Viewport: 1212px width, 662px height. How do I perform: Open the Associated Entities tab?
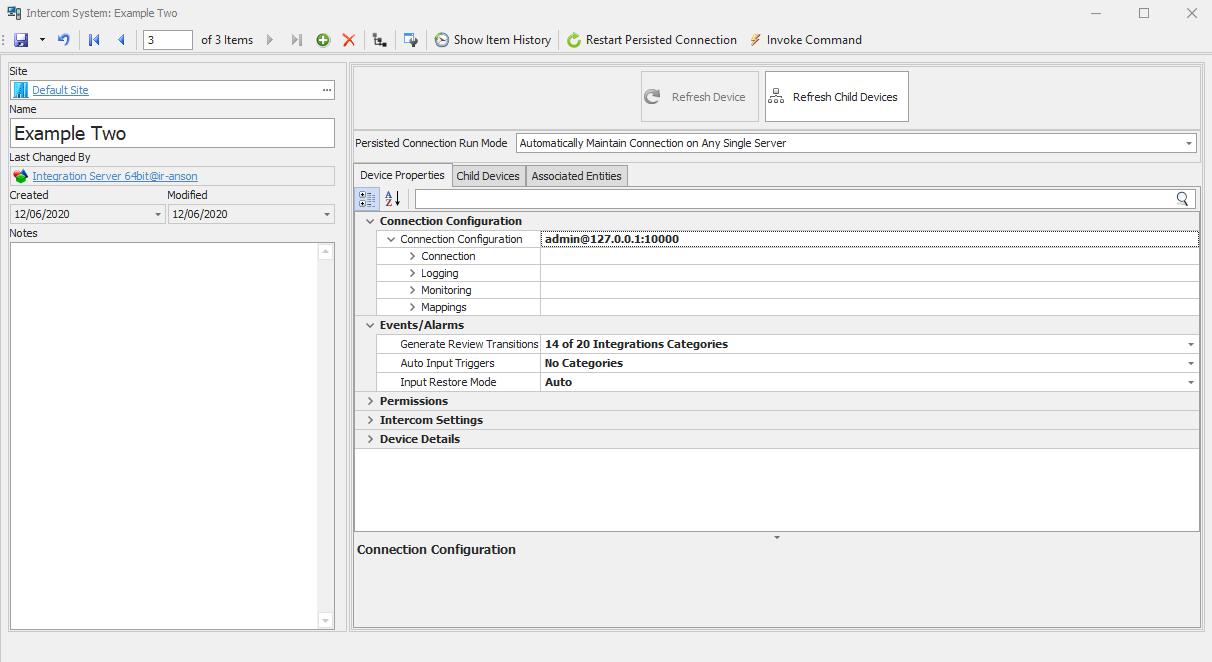click(576, 176)
